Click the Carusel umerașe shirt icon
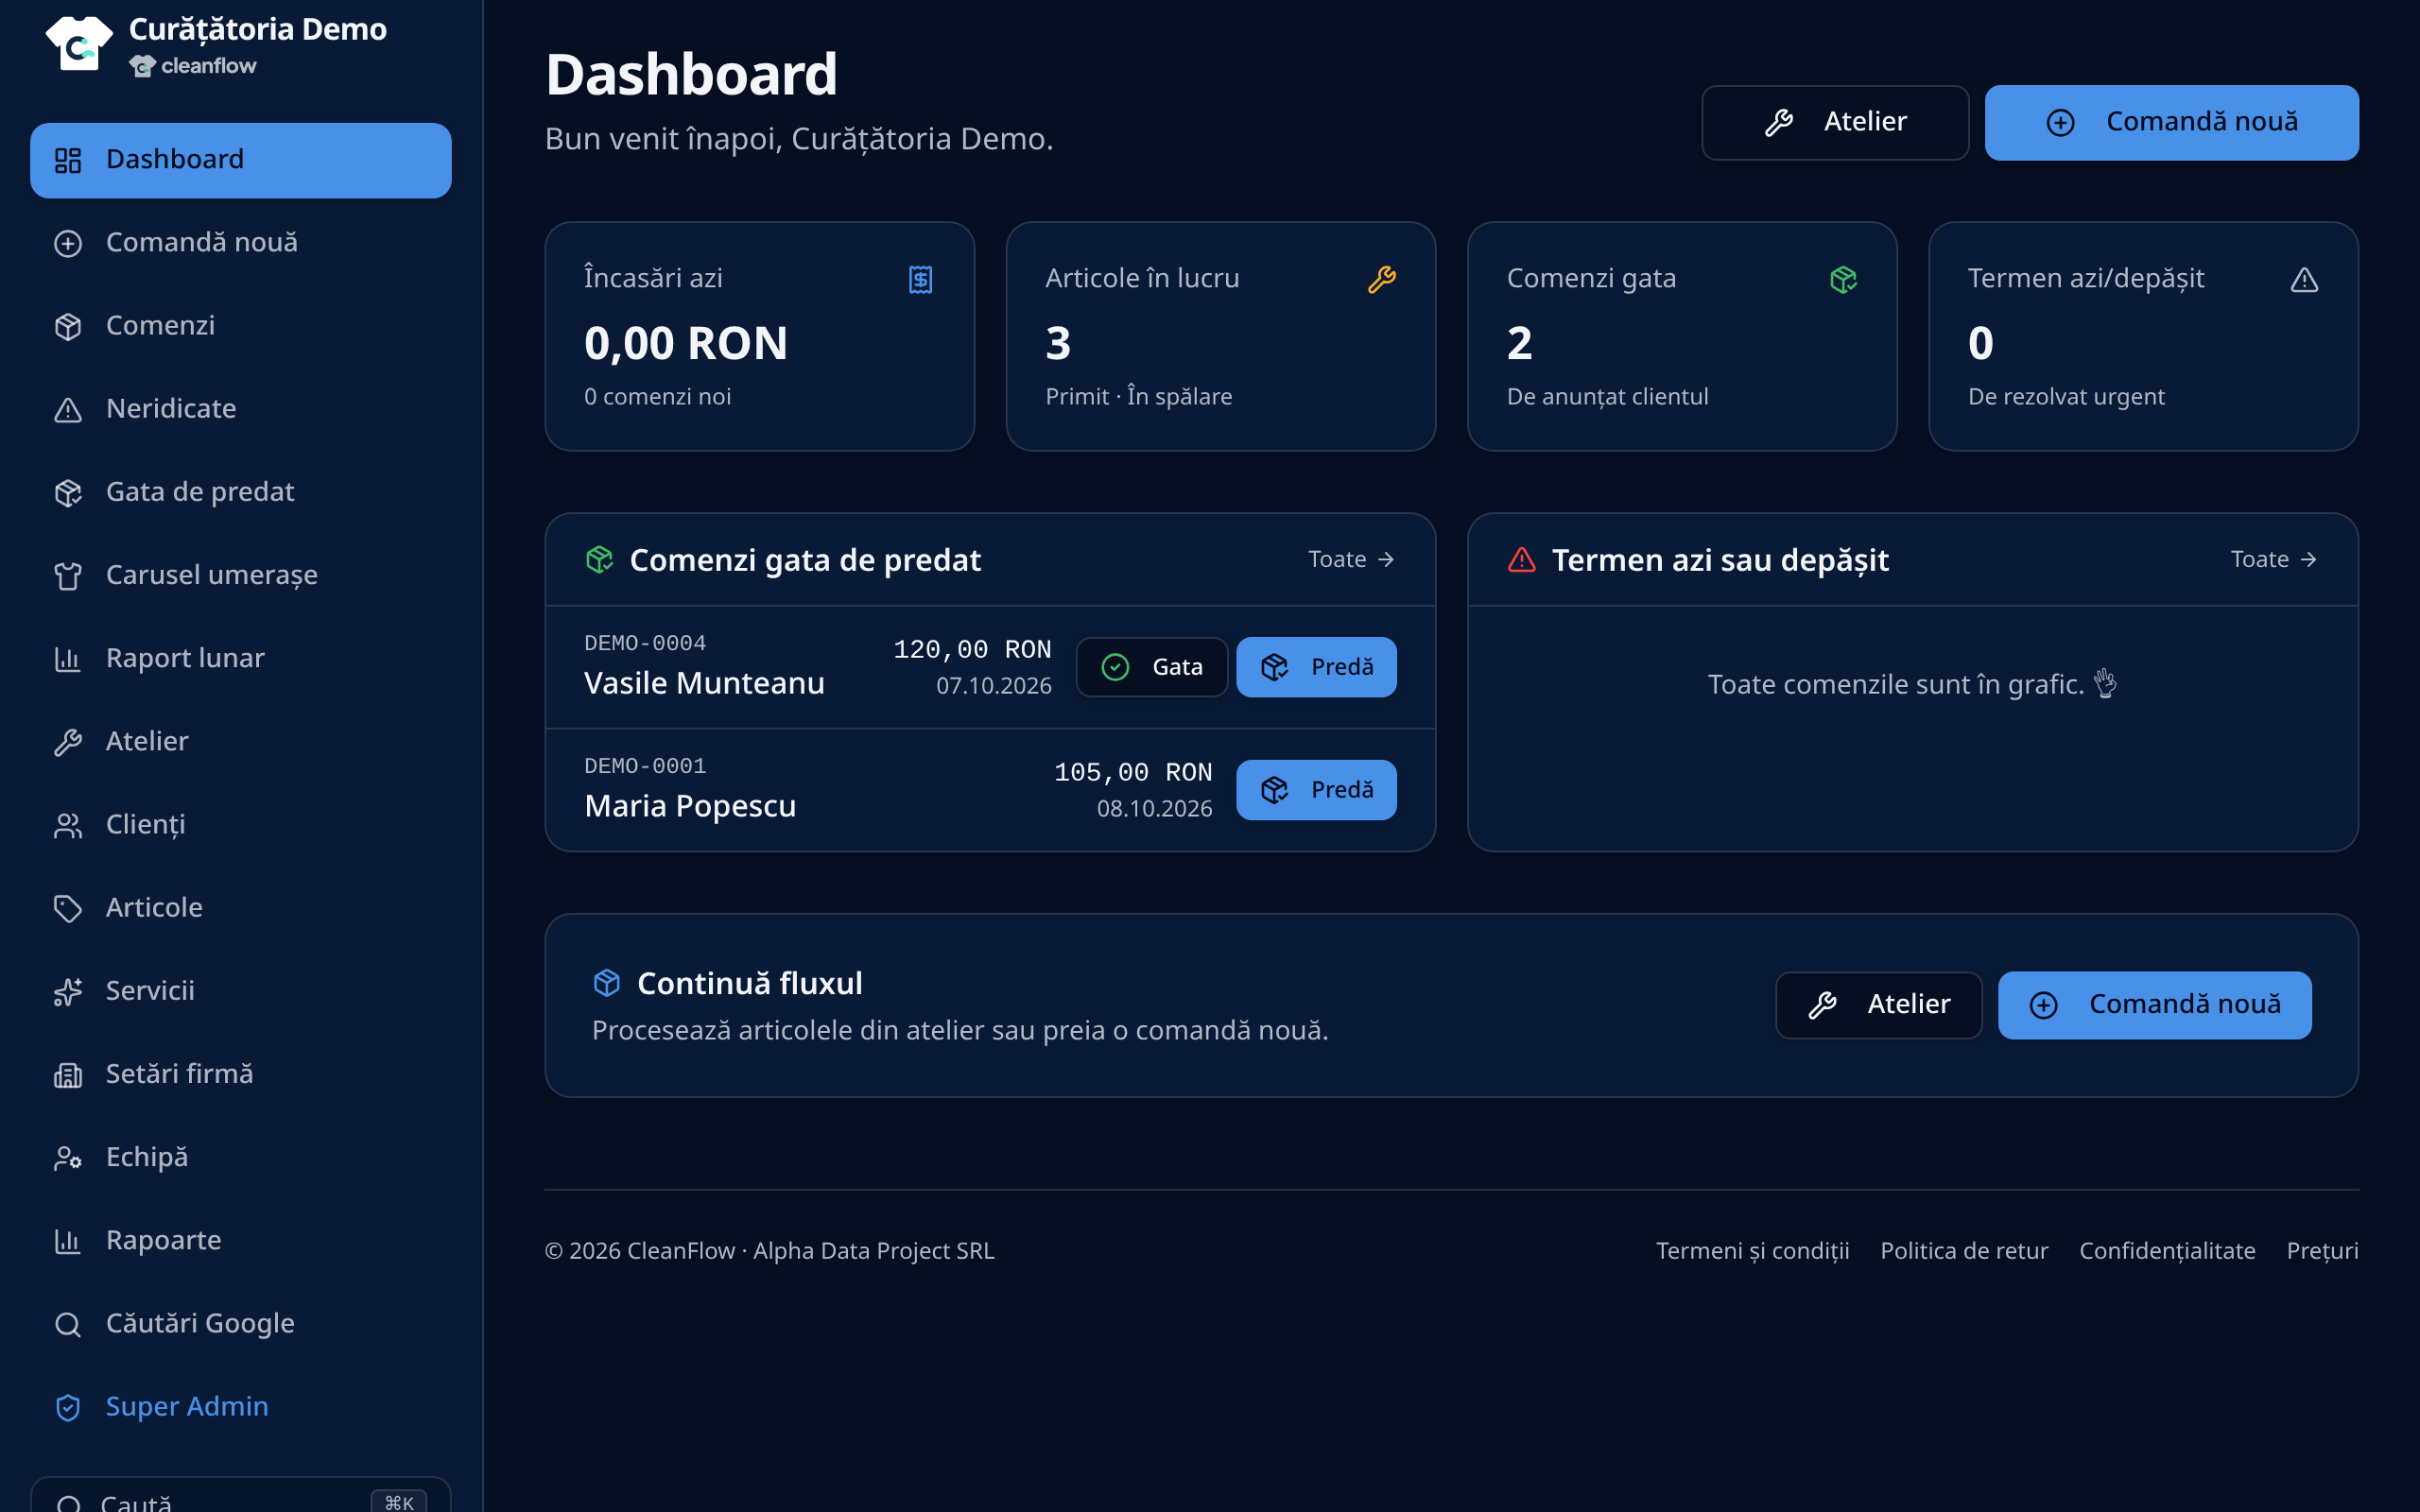 pyautogui.click(x=68, y=576)
